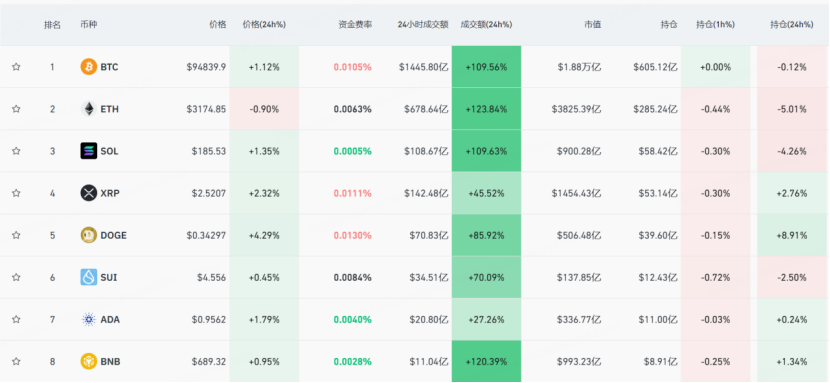Click SUI 24h volume $34.51亿

pos(429,277)
